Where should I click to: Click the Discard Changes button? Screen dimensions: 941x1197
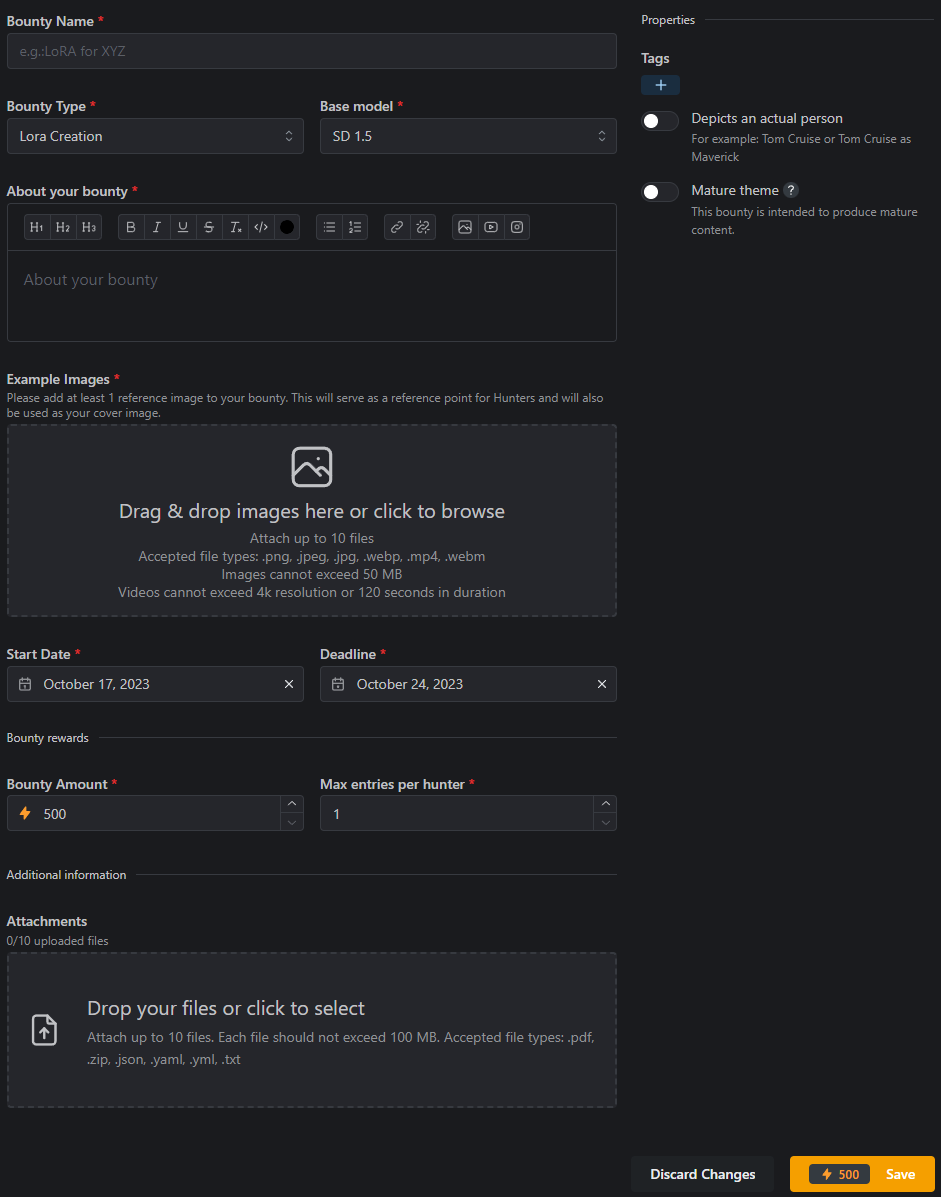[702, 1174]
